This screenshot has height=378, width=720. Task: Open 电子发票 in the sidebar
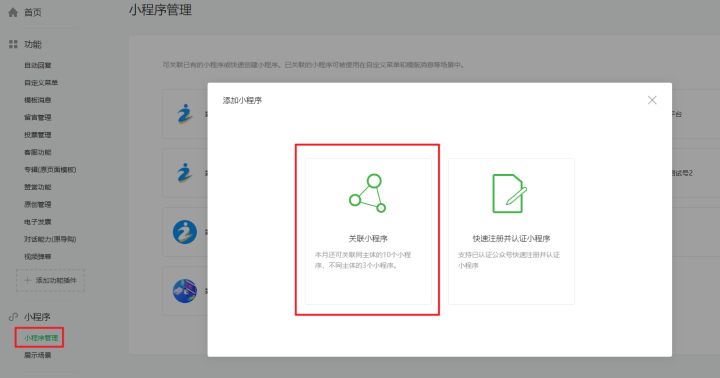pos(38,222)
